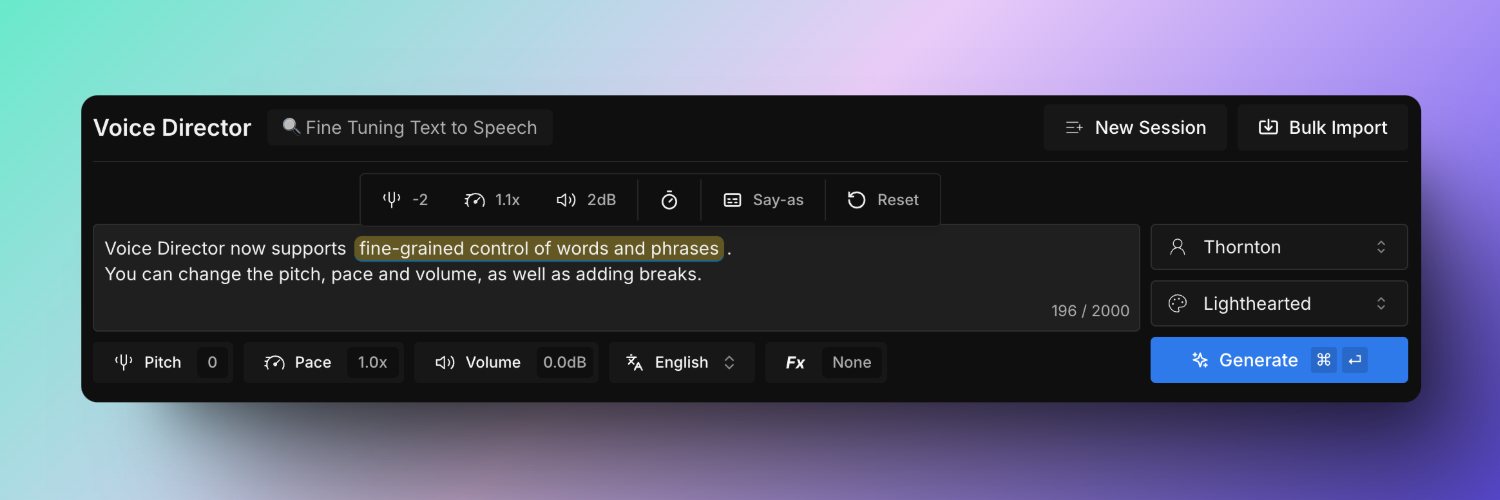The height and width of the screenshot is (500, 1500).
Task: Click the pace speedometer icon in the selection toolbar
Action: point(474,200)
